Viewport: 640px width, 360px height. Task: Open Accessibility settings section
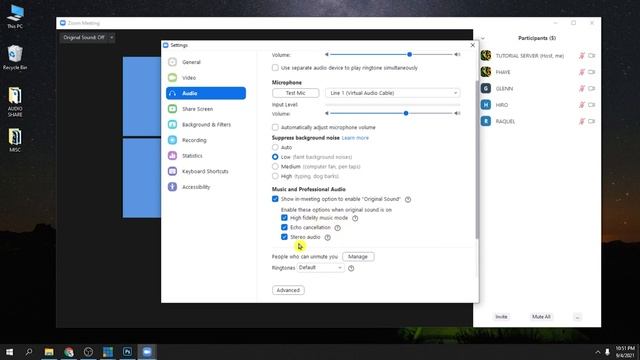[x=206, y=187]
